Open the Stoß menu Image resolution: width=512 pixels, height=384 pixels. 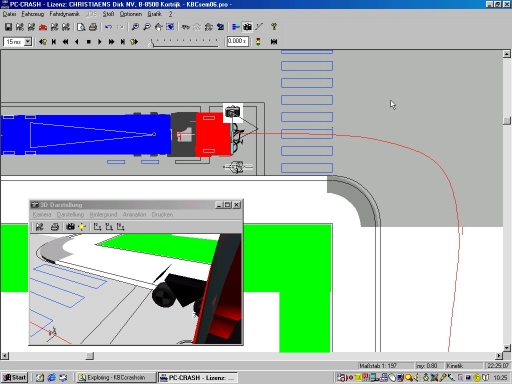[x=108, y=14]
